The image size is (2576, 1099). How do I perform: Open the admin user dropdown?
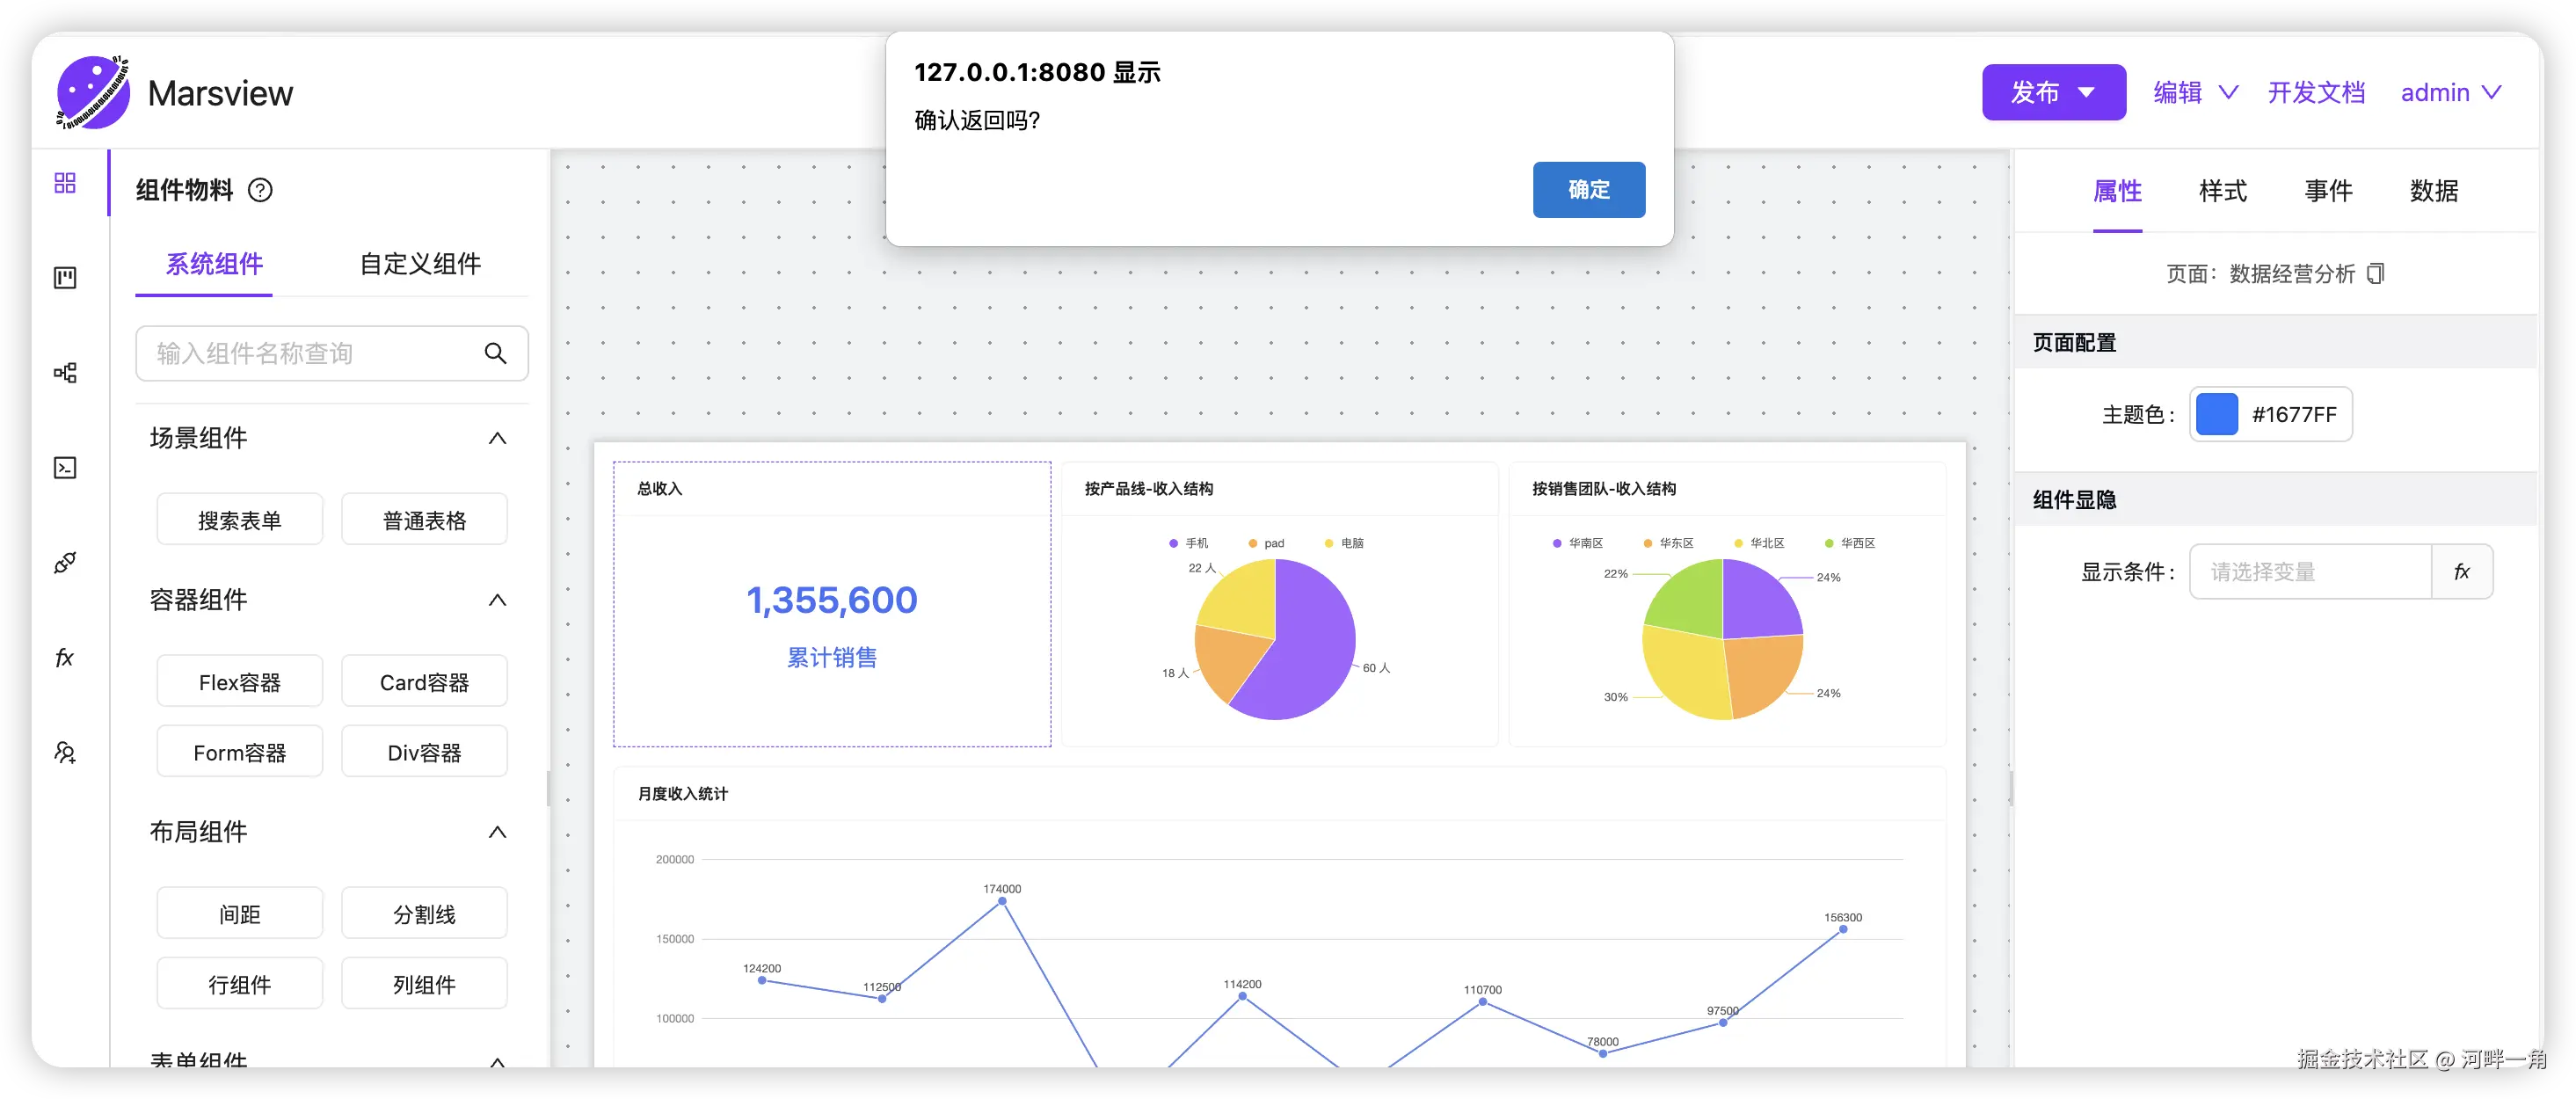tap(2450, 92)
